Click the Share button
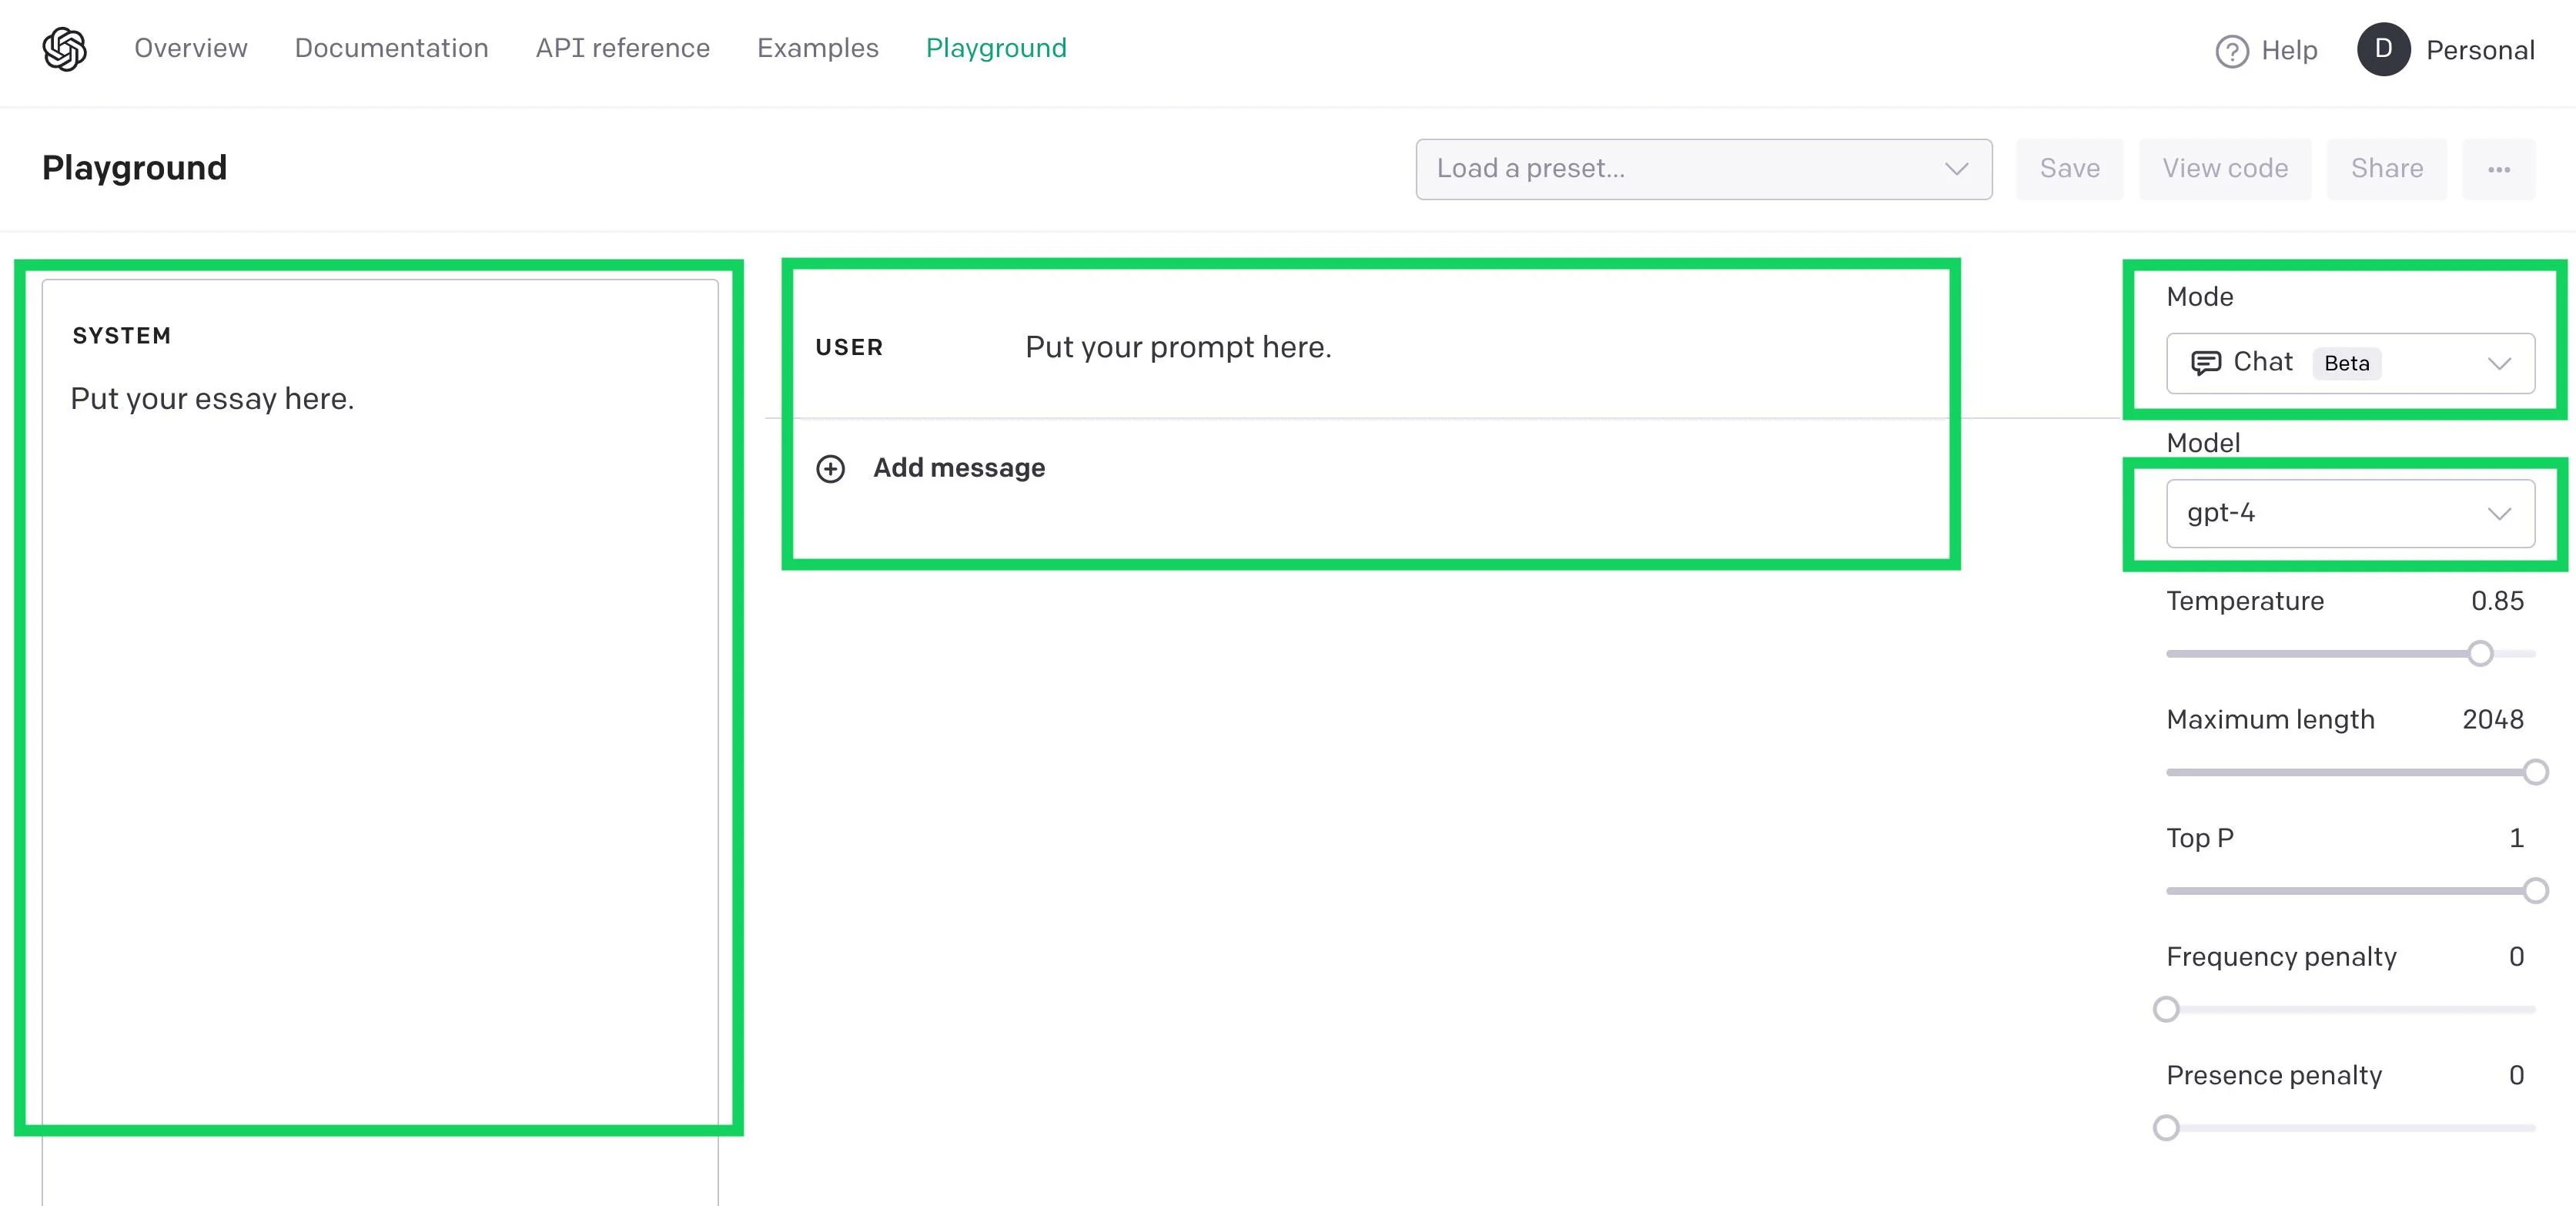The image size is (2576, 1206). [x=2387, y=168]
